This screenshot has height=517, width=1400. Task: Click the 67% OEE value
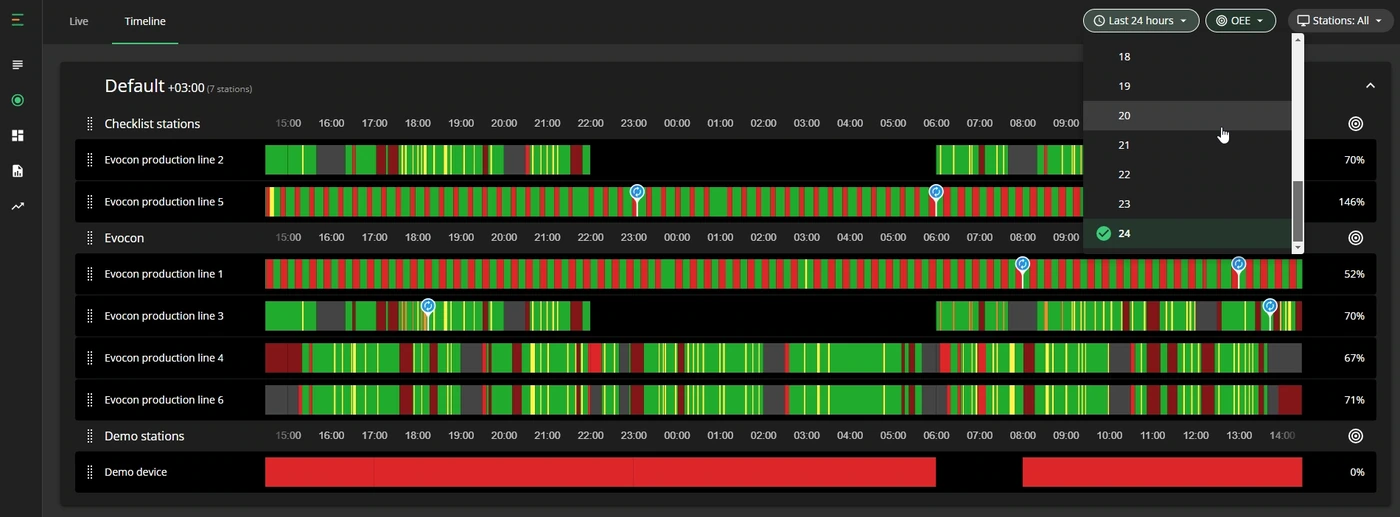pos(1355,358)
